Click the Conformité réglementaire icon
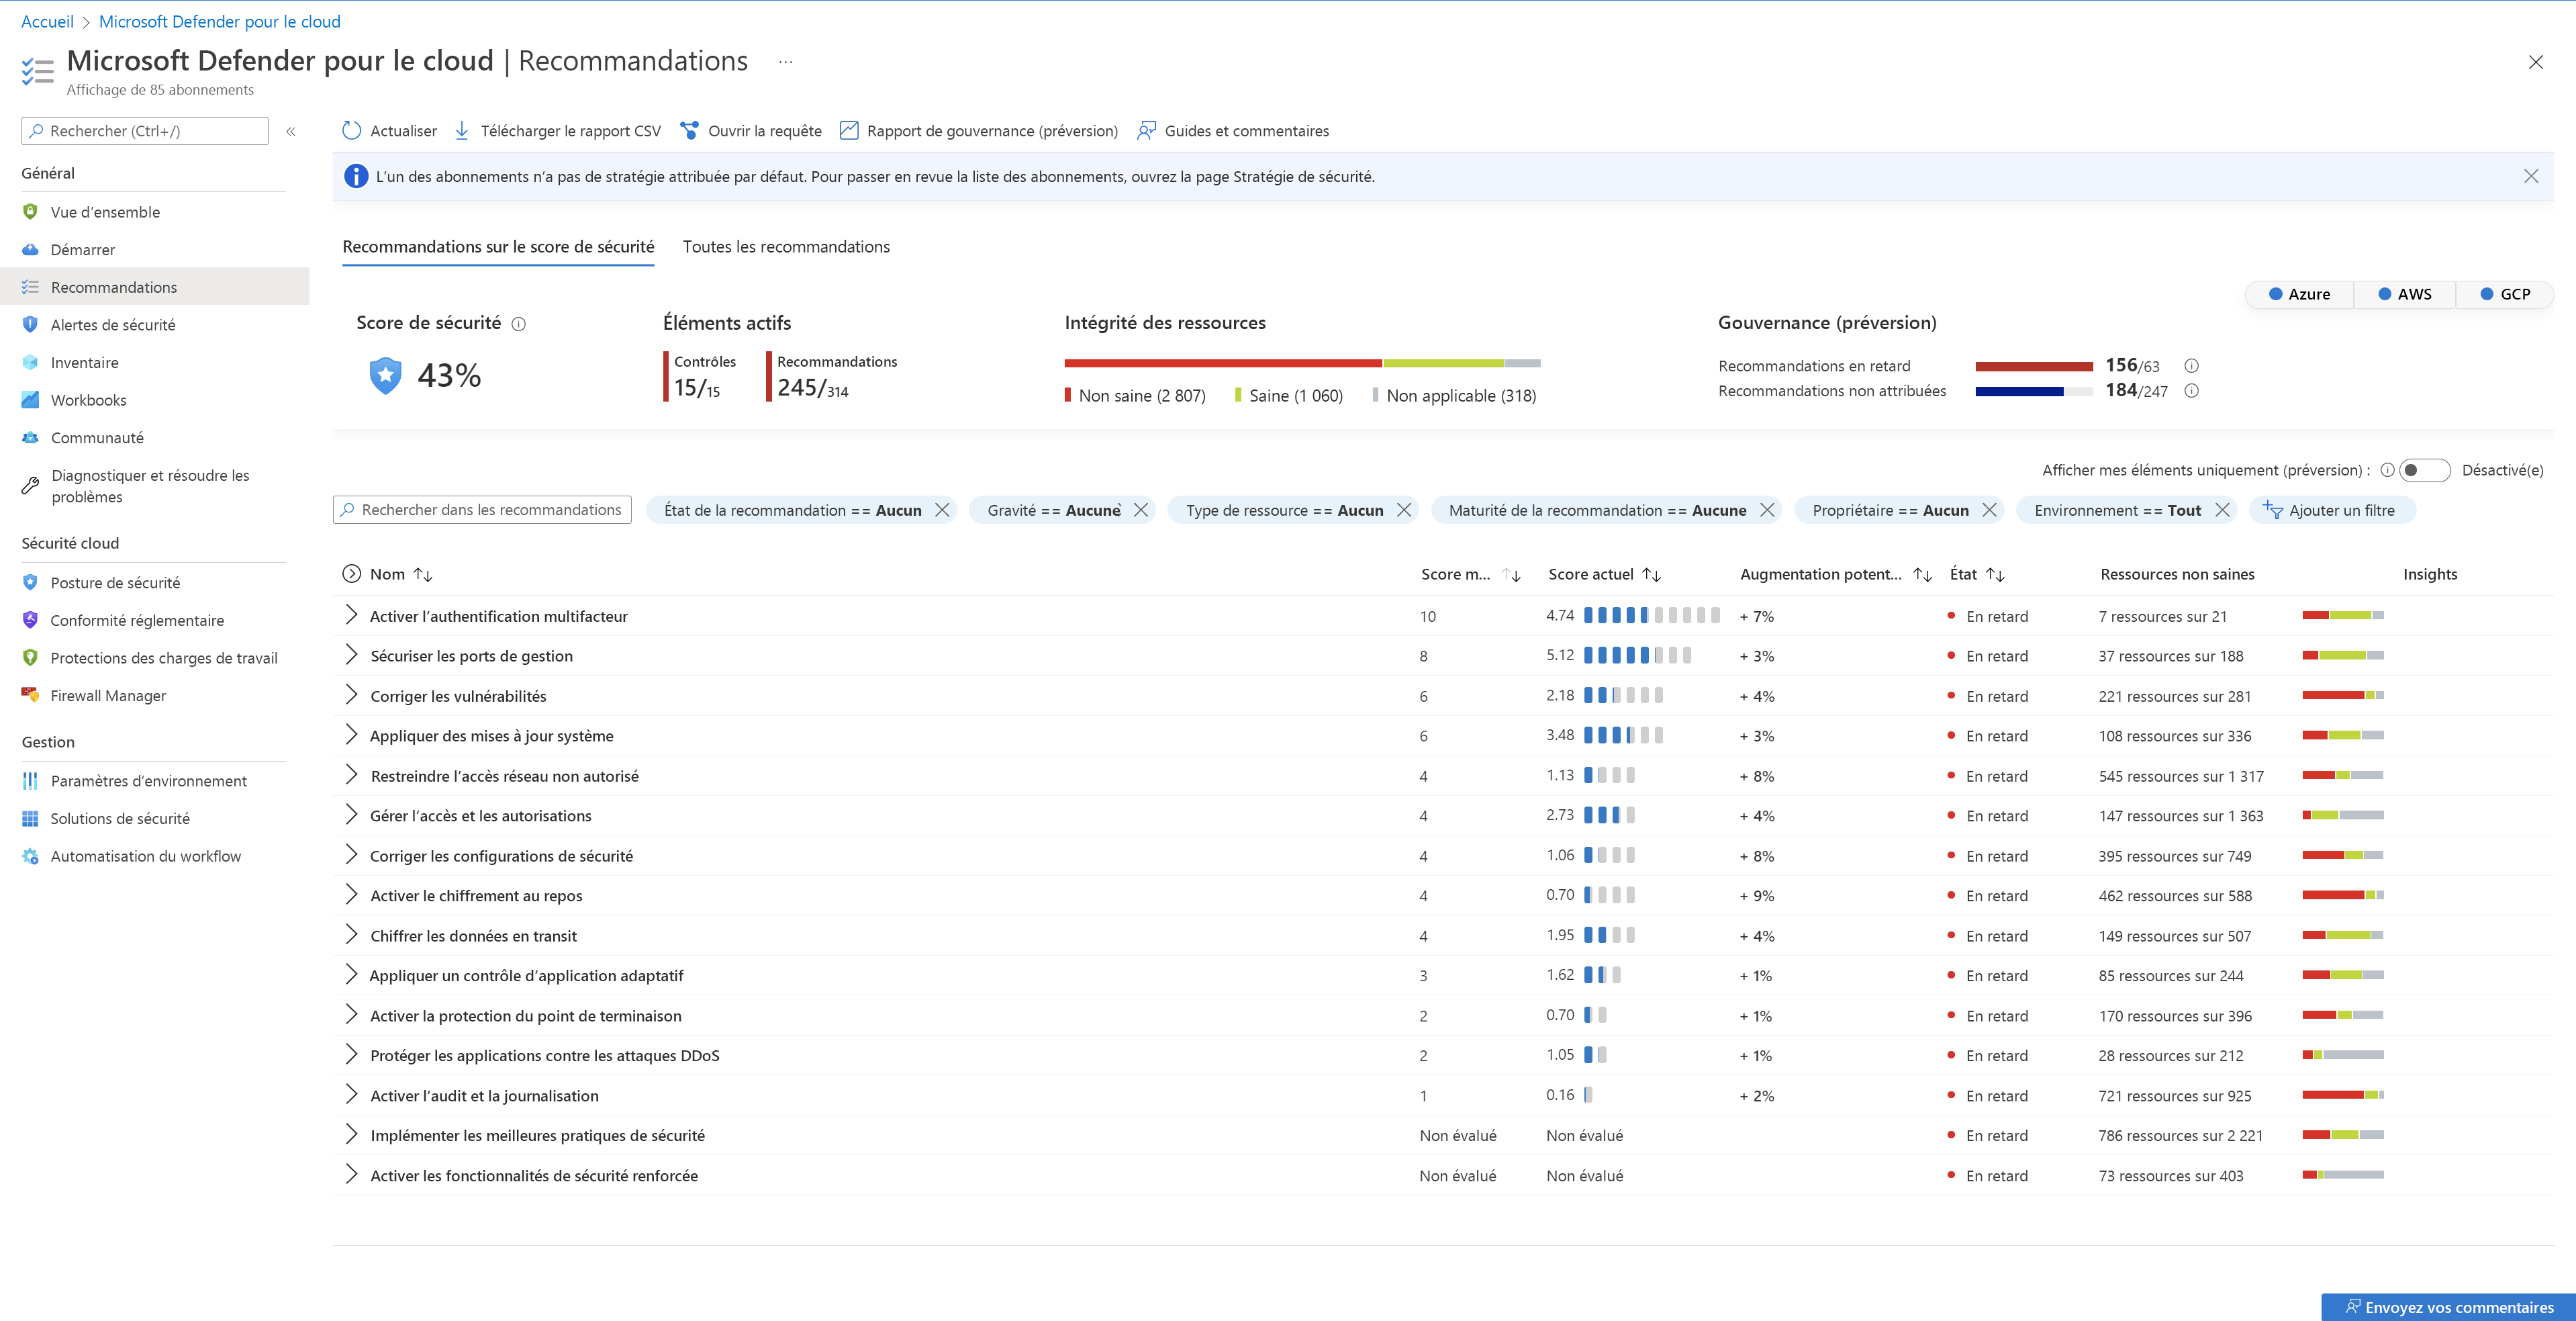This screenshot has height=1321, width=2576. (x=30, y=620)
